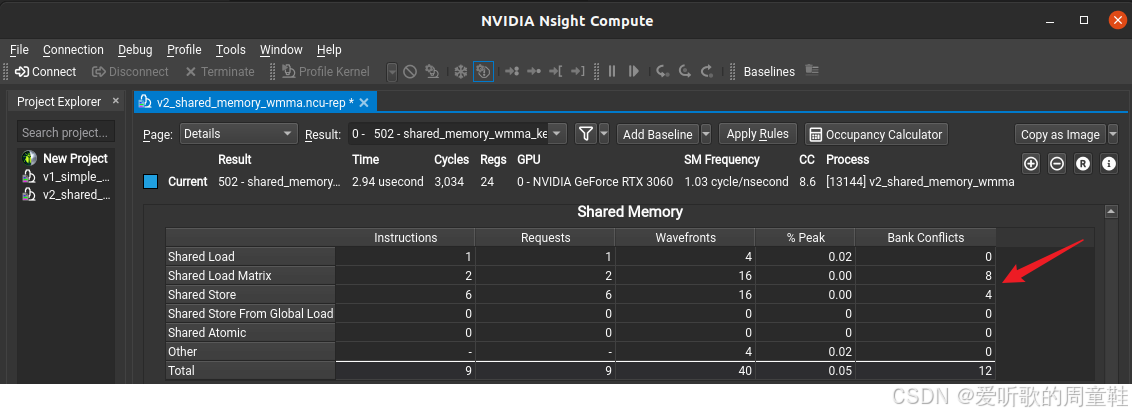Click the Pause icon in the toolbar
This screenshot has width=1132, height=416.
612,72
